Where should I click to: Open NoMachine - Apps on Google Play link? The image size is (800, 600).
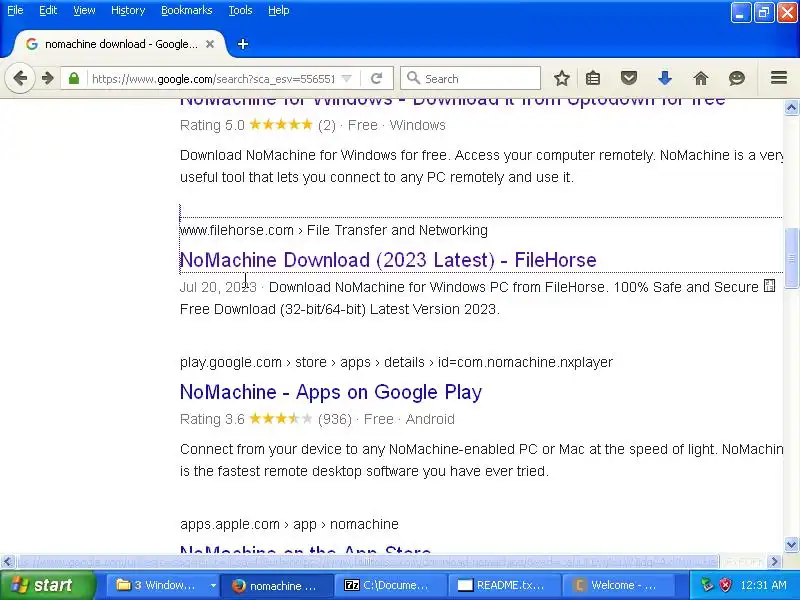click(x=331, y=392)
